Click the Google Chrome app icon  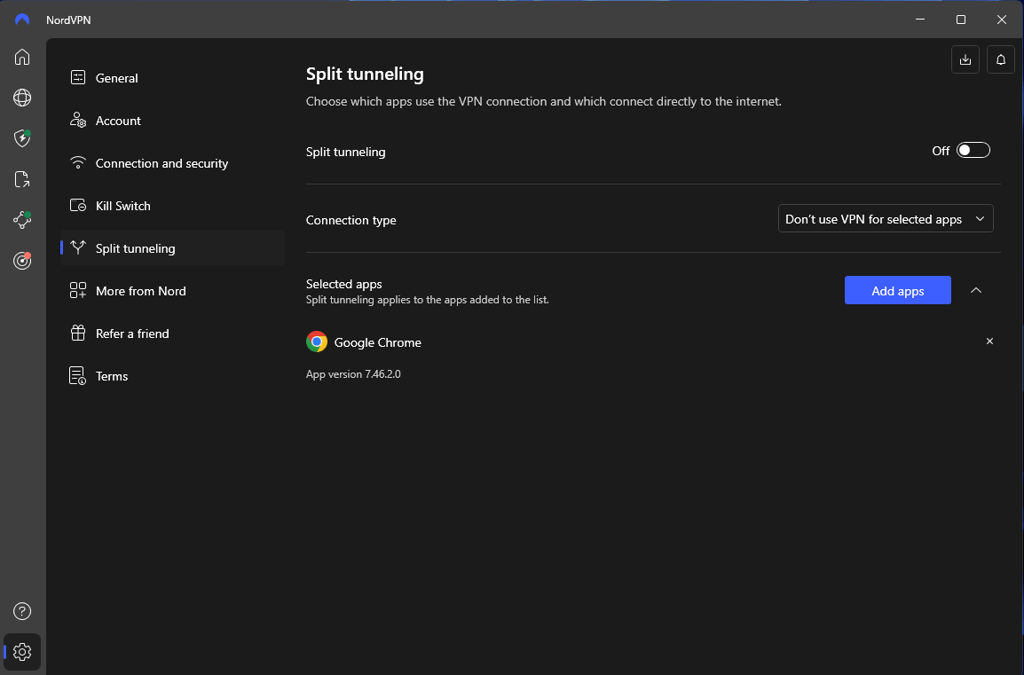click(x=317, y=341)
